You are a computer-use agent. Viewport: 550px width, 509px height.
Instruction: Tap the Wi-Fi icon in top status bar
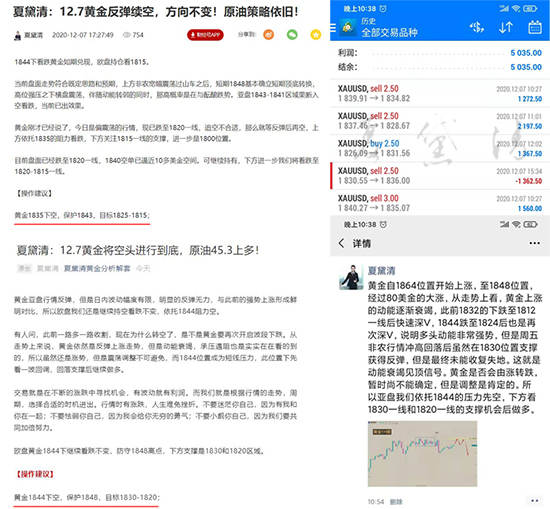point(516,8)
